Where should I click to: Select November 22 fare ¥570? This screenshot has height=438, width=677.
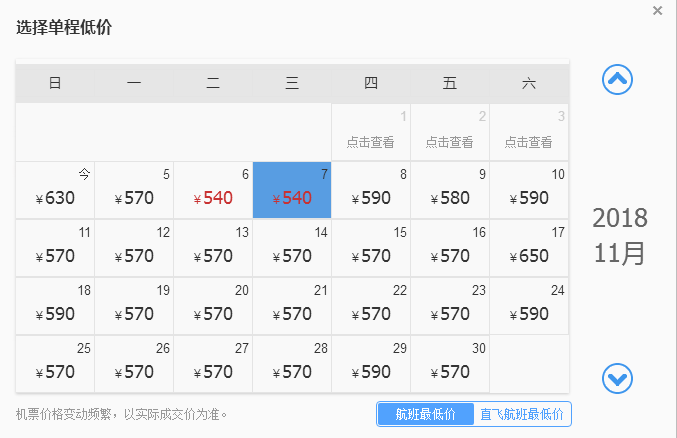[x=370, y=306]
